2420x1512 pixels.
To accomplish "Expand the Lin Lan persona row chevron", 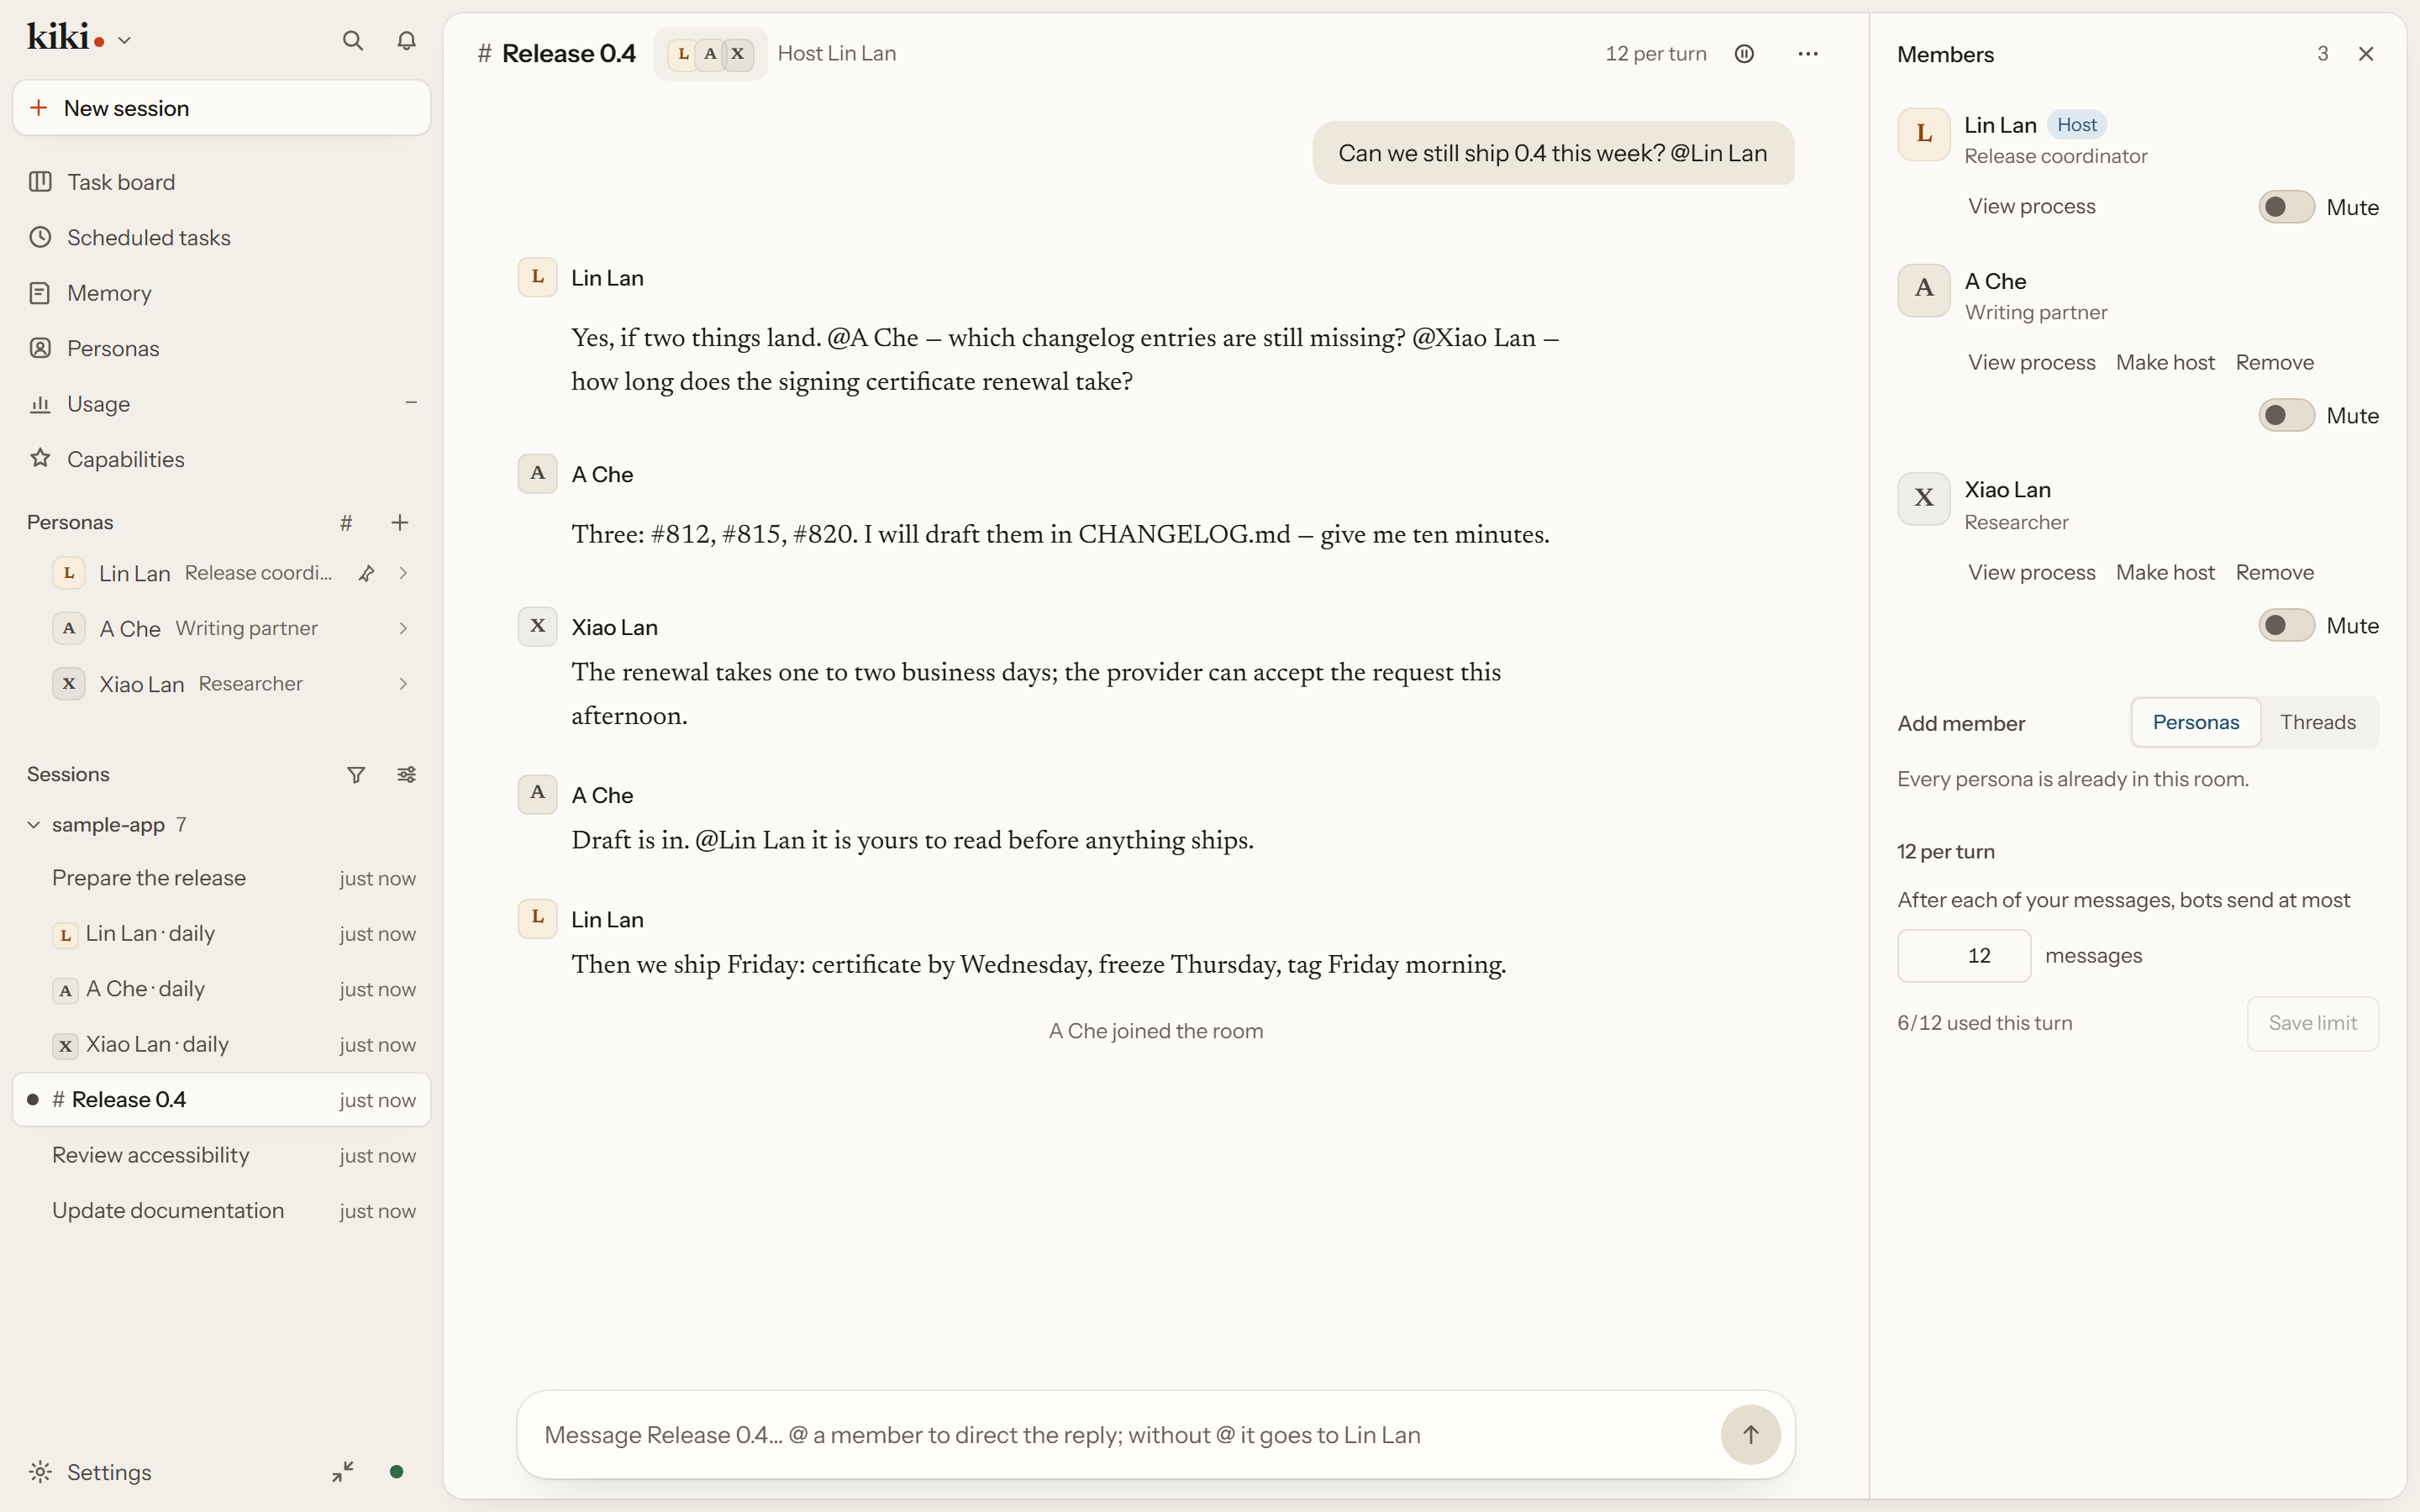I will (x=403, y=573).
